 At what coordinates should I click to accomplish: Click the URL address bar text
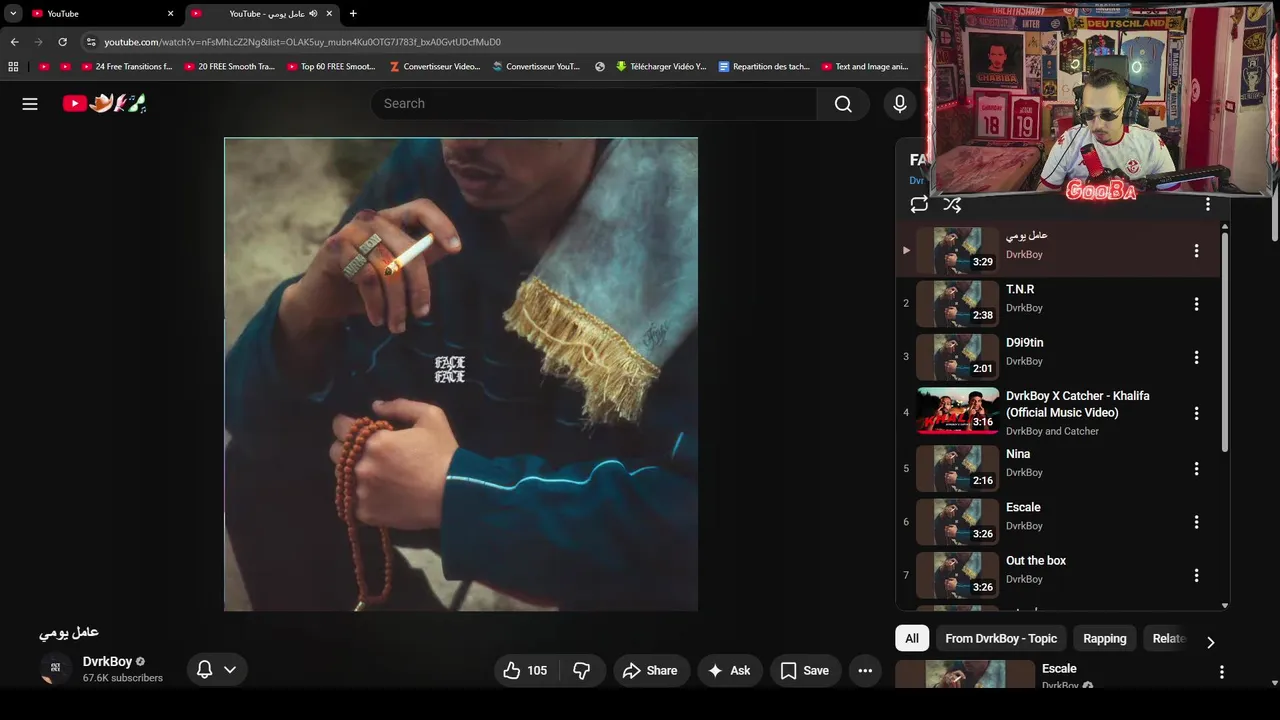click(x=302, y=42)
